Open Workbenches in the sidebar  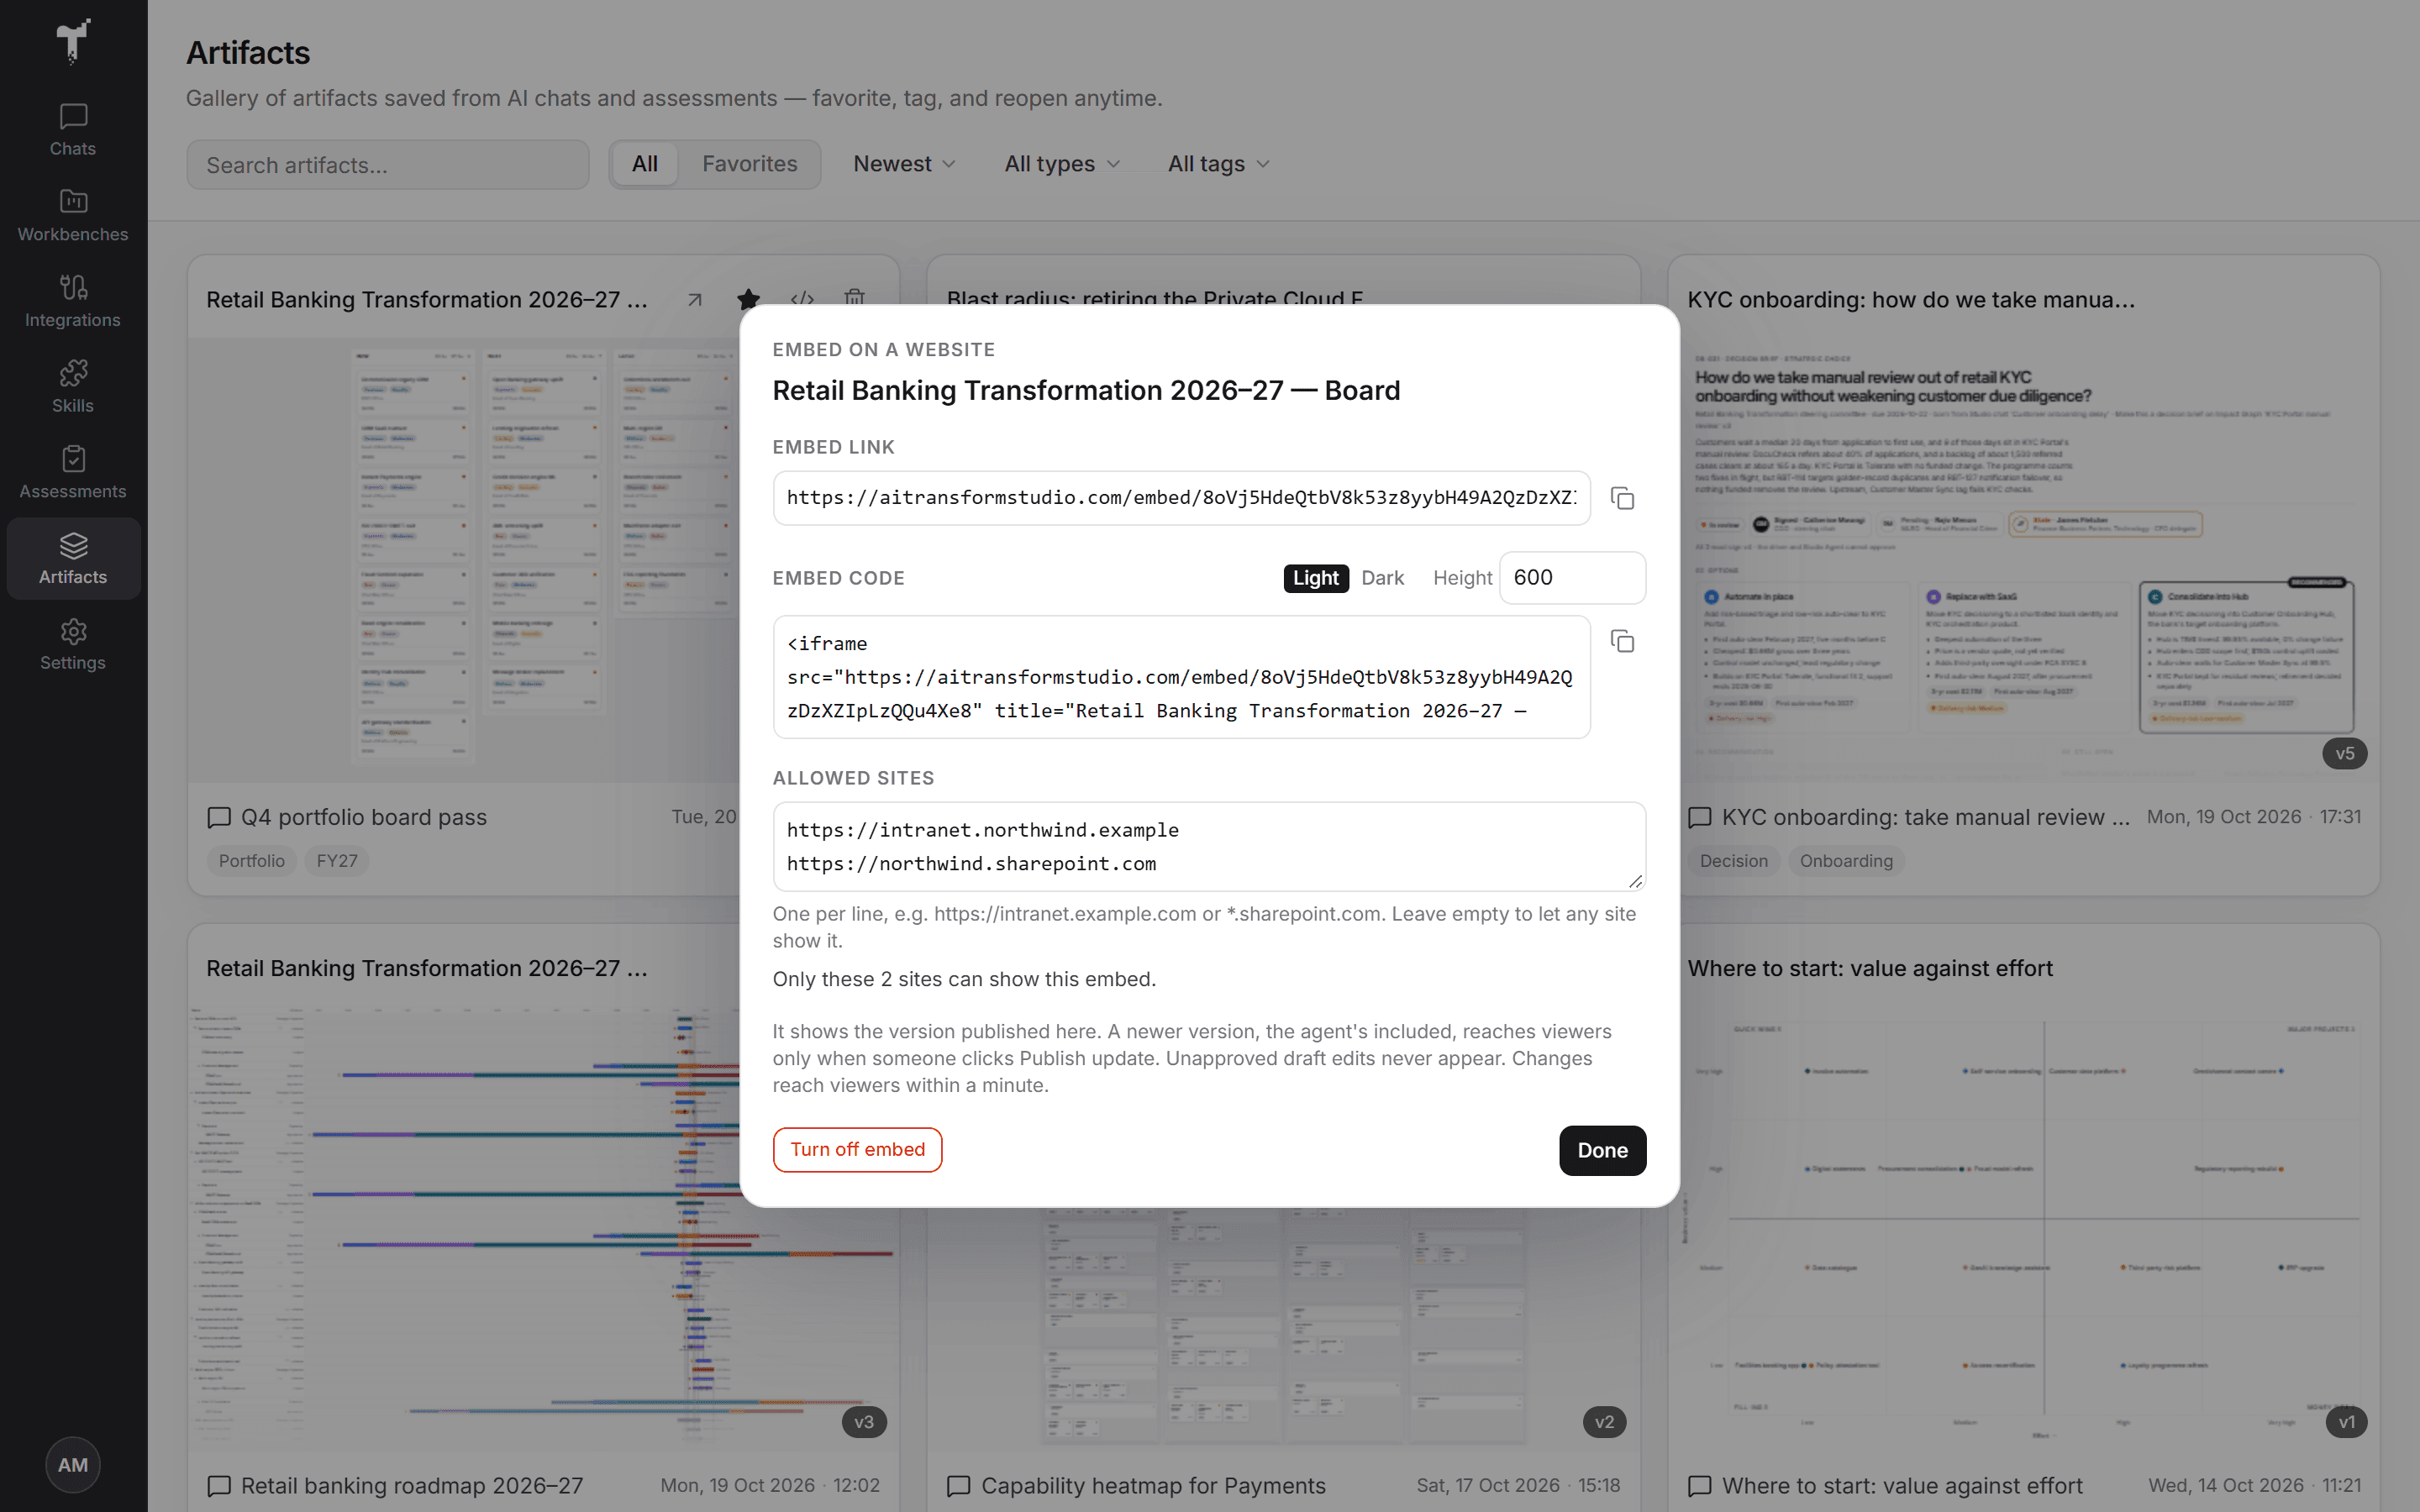pos(73,216)
